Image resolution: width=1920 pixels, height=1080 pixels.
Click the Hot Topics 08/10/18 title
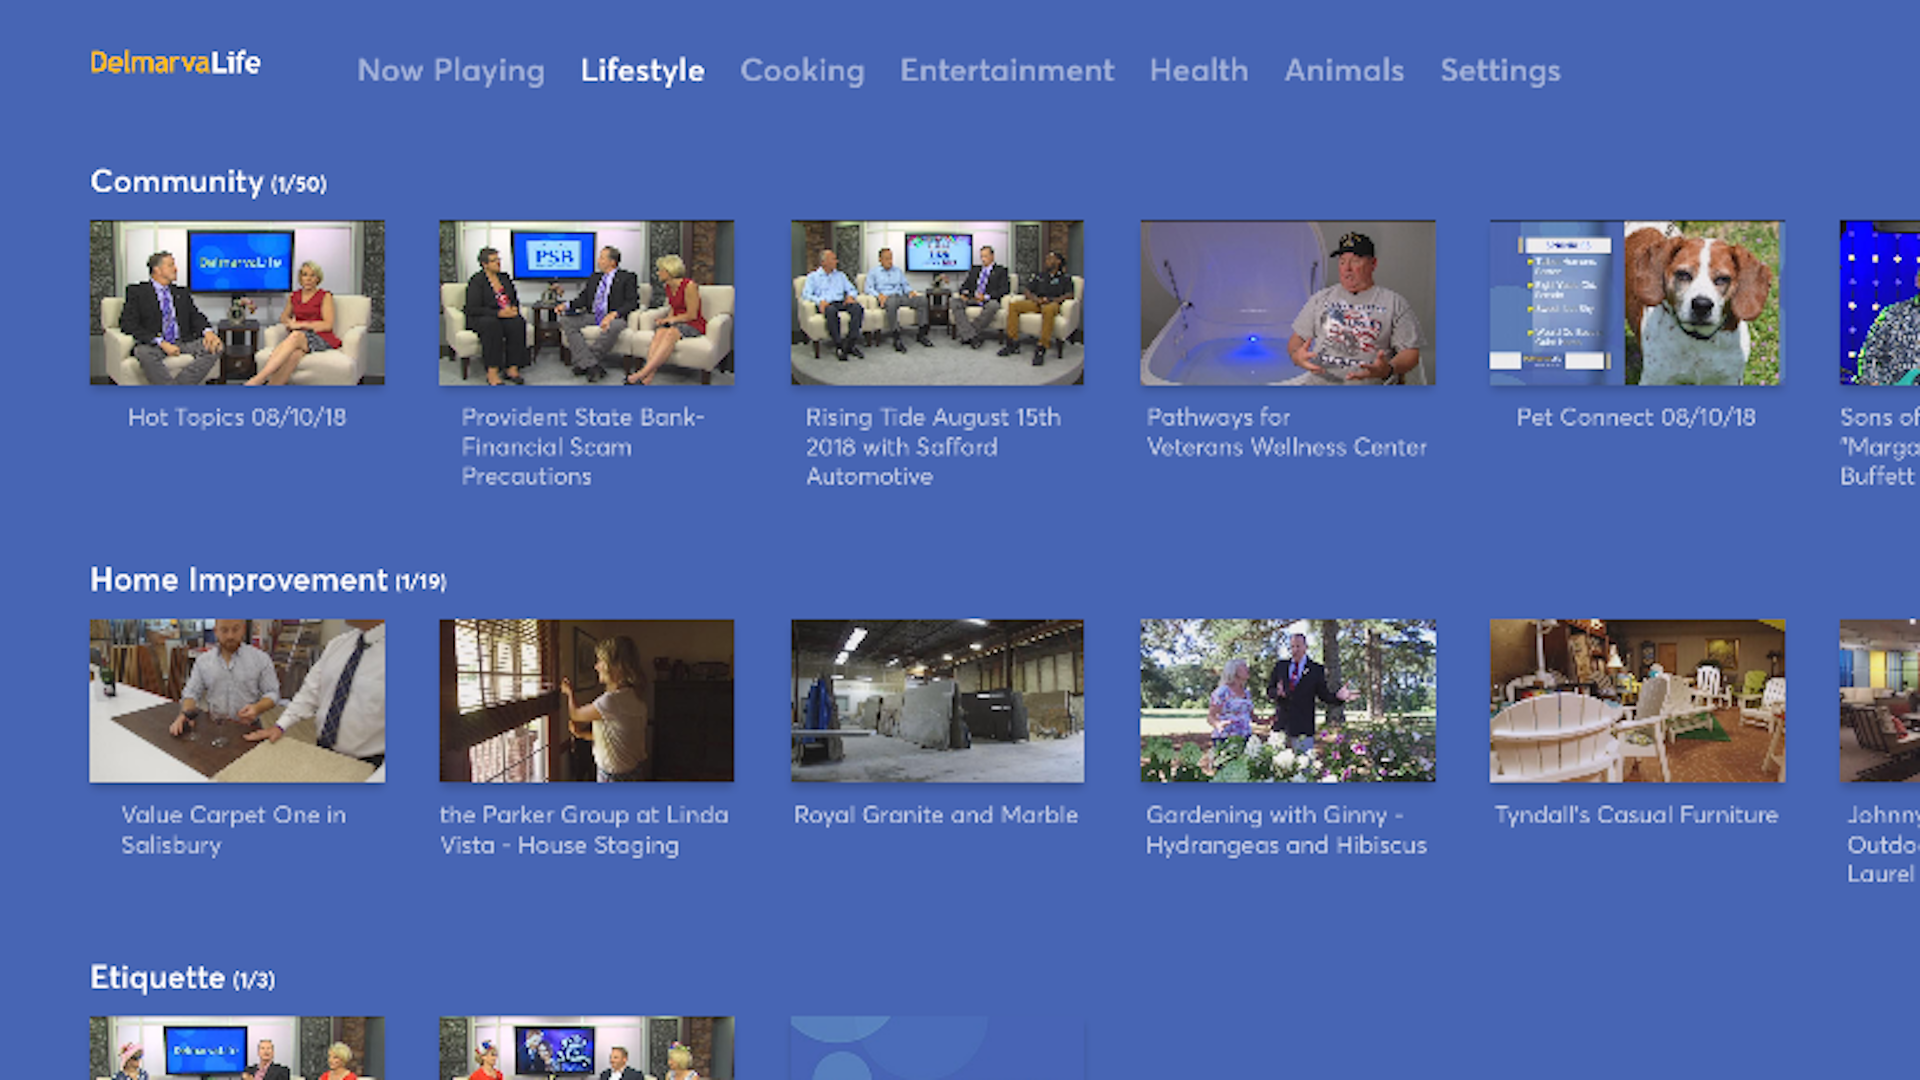(x=237, y=417)
